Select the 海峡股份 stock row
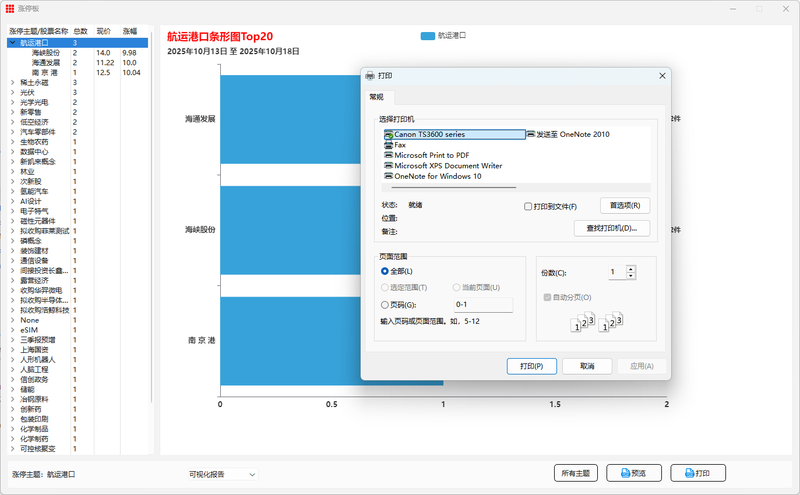Image resolution: width=800 pixels, height=495 pixels. point(78,53)
